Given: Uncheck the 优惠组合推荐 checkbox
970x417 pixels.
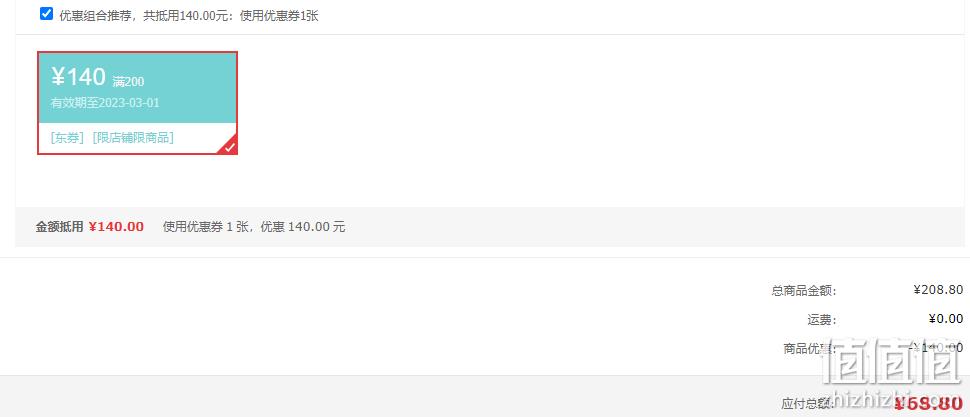Looking at the screenshot, I should point(46,14).
